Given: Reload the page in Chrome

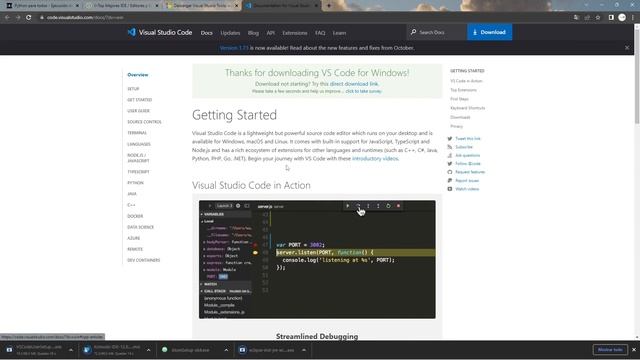Looking at the screenshot, I should click(29, 18).
